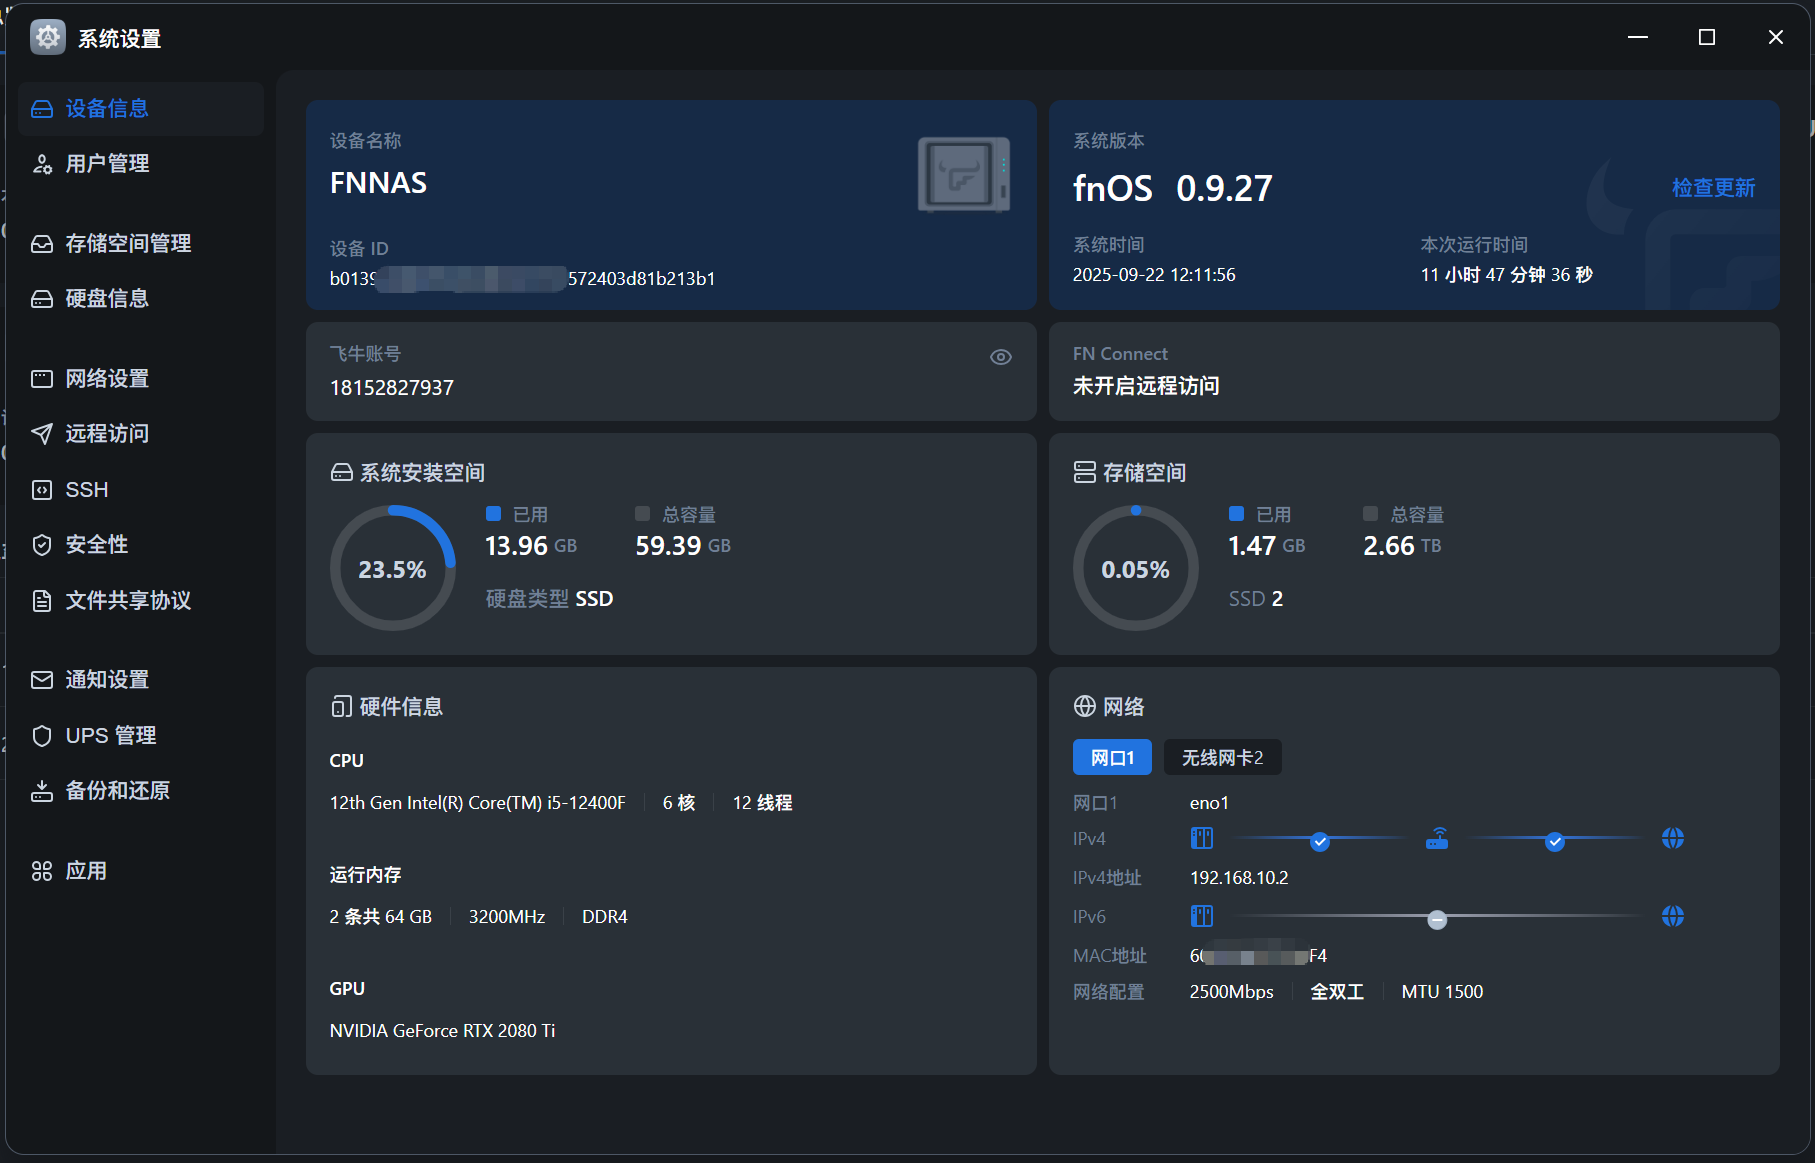
Task: Click the Network Settings (网络设置) sidebar icon
Action: [x=42, y=379]
